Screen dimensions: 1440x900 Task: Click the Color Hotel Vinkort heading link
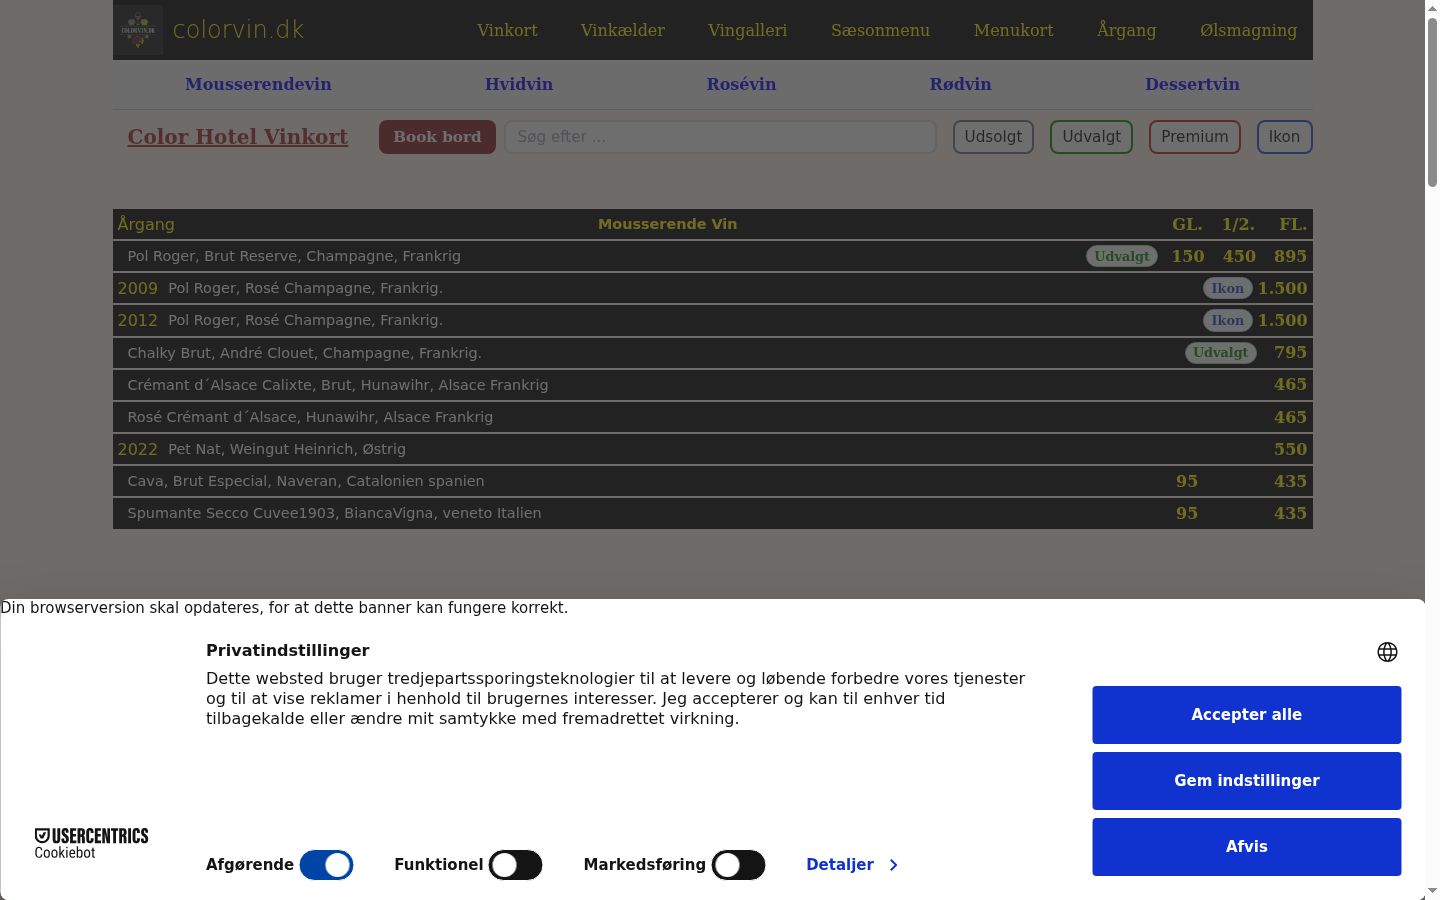tap(238, 137)
